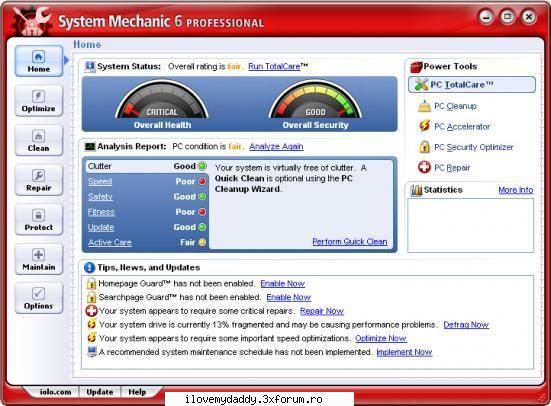Click the green Clutter status indicator
Screen dimensions: 551x406
coord(202,166)
